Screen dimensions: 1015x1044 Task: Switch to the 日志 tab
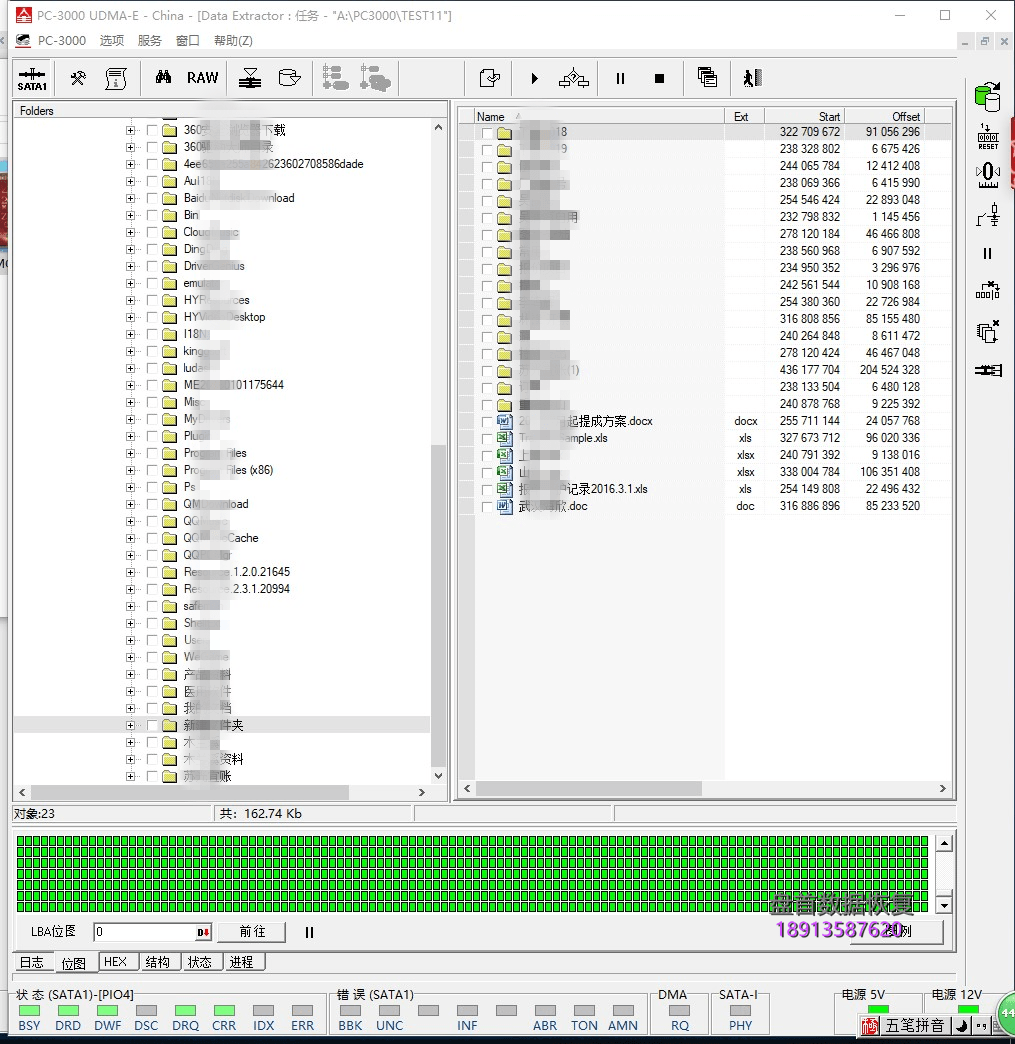pos(31,962)
